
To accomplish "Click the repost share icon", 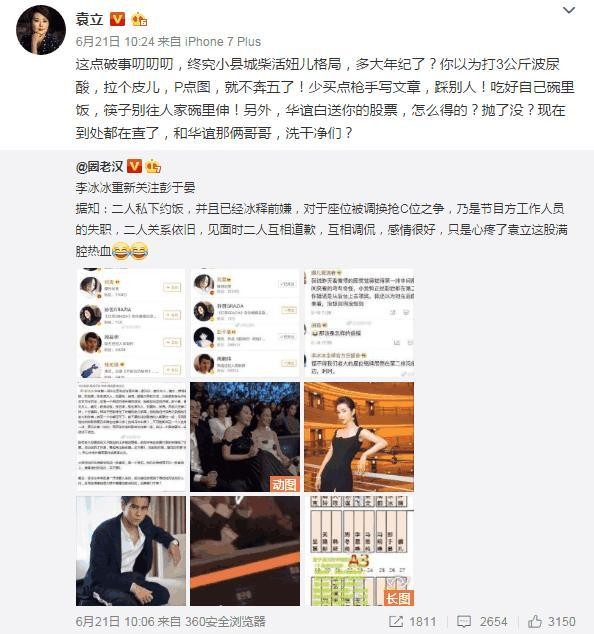I will (395, 621).
